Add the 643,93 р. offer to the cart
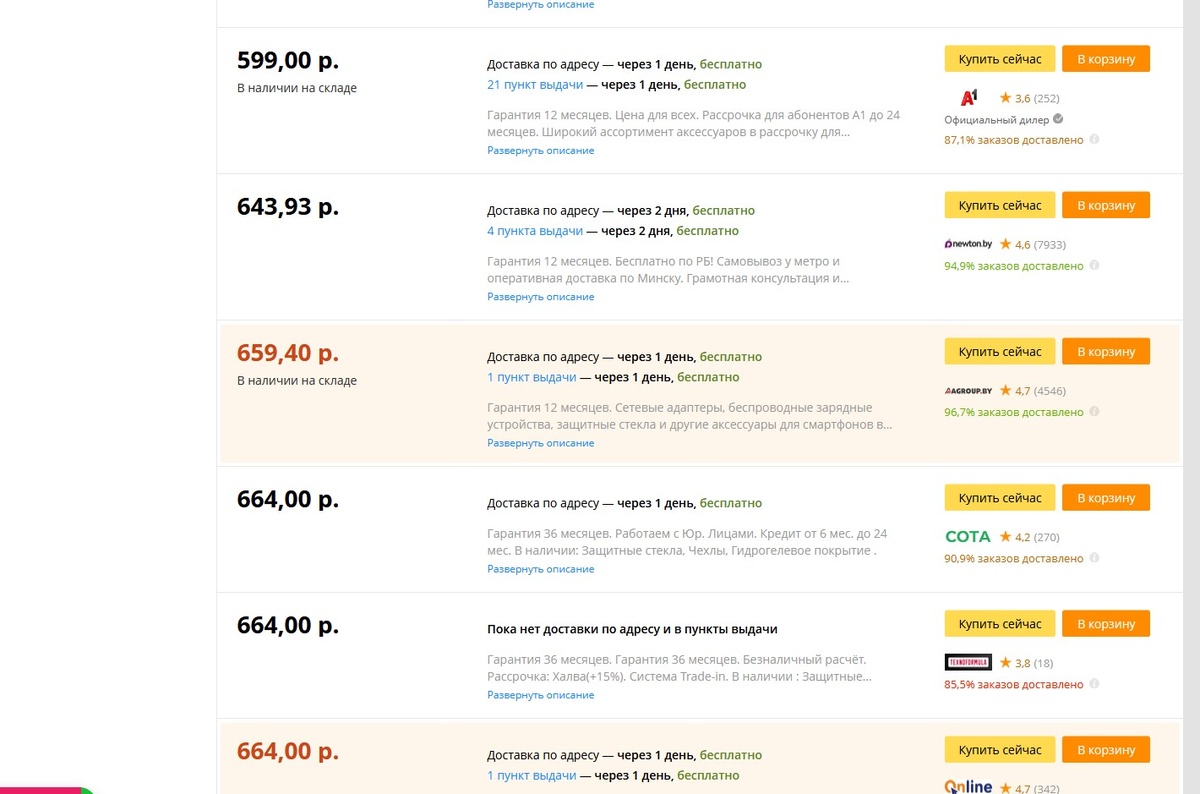This screenshot has height=794, width=1200. point(1105,205)
